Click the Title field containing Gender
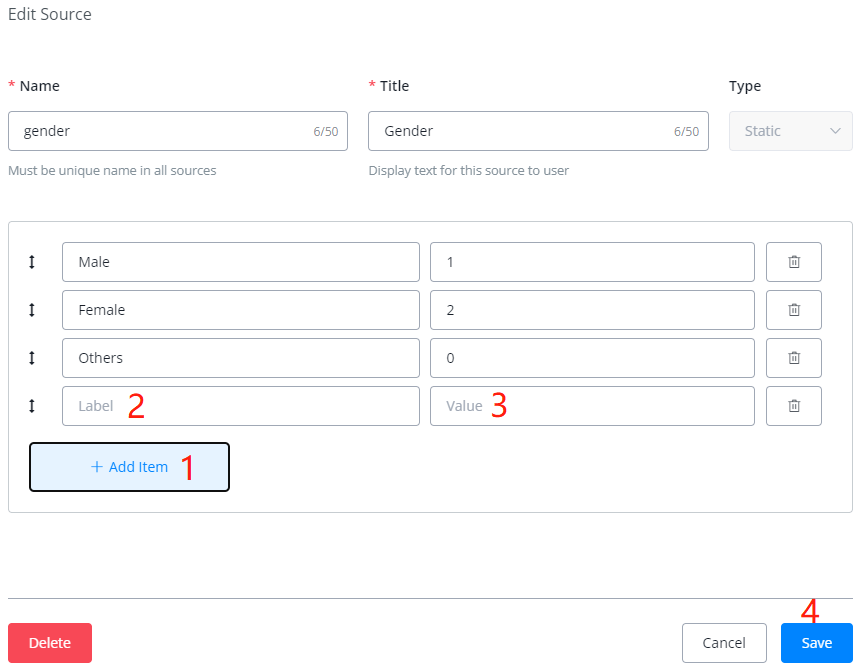Viewport: 860px width, 669px height. point(520,131)
